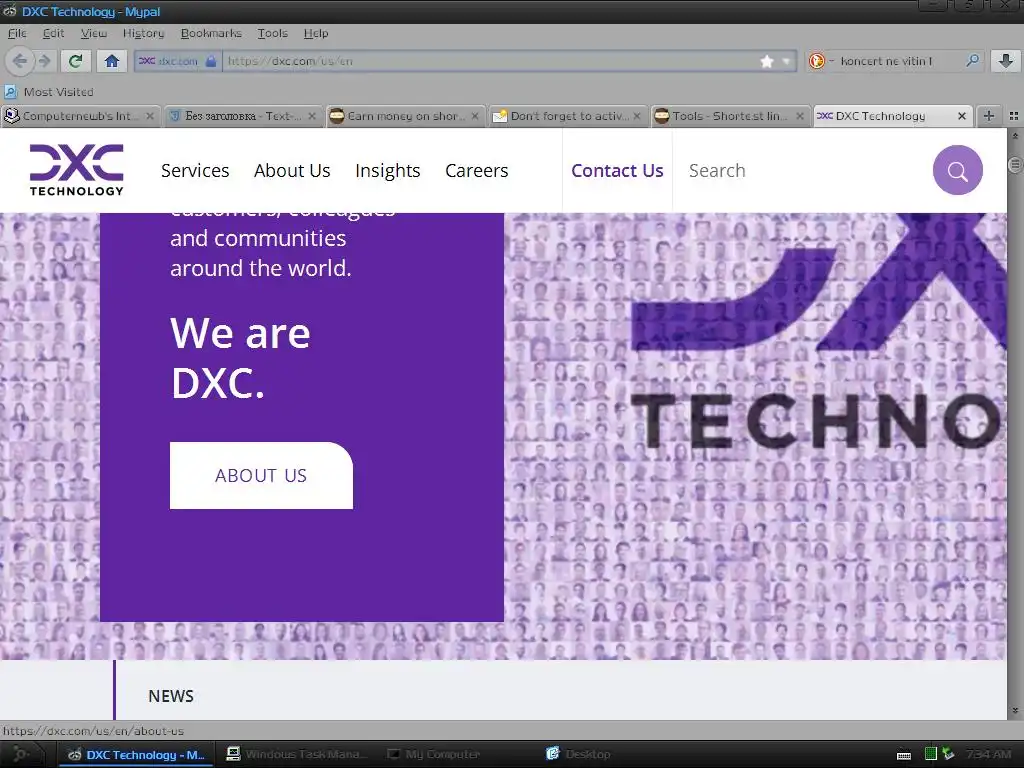Image resolution: width=1024 pixels, height=768 pixels.
Task: Open the About Us navigation link
Action: (292, 170)
